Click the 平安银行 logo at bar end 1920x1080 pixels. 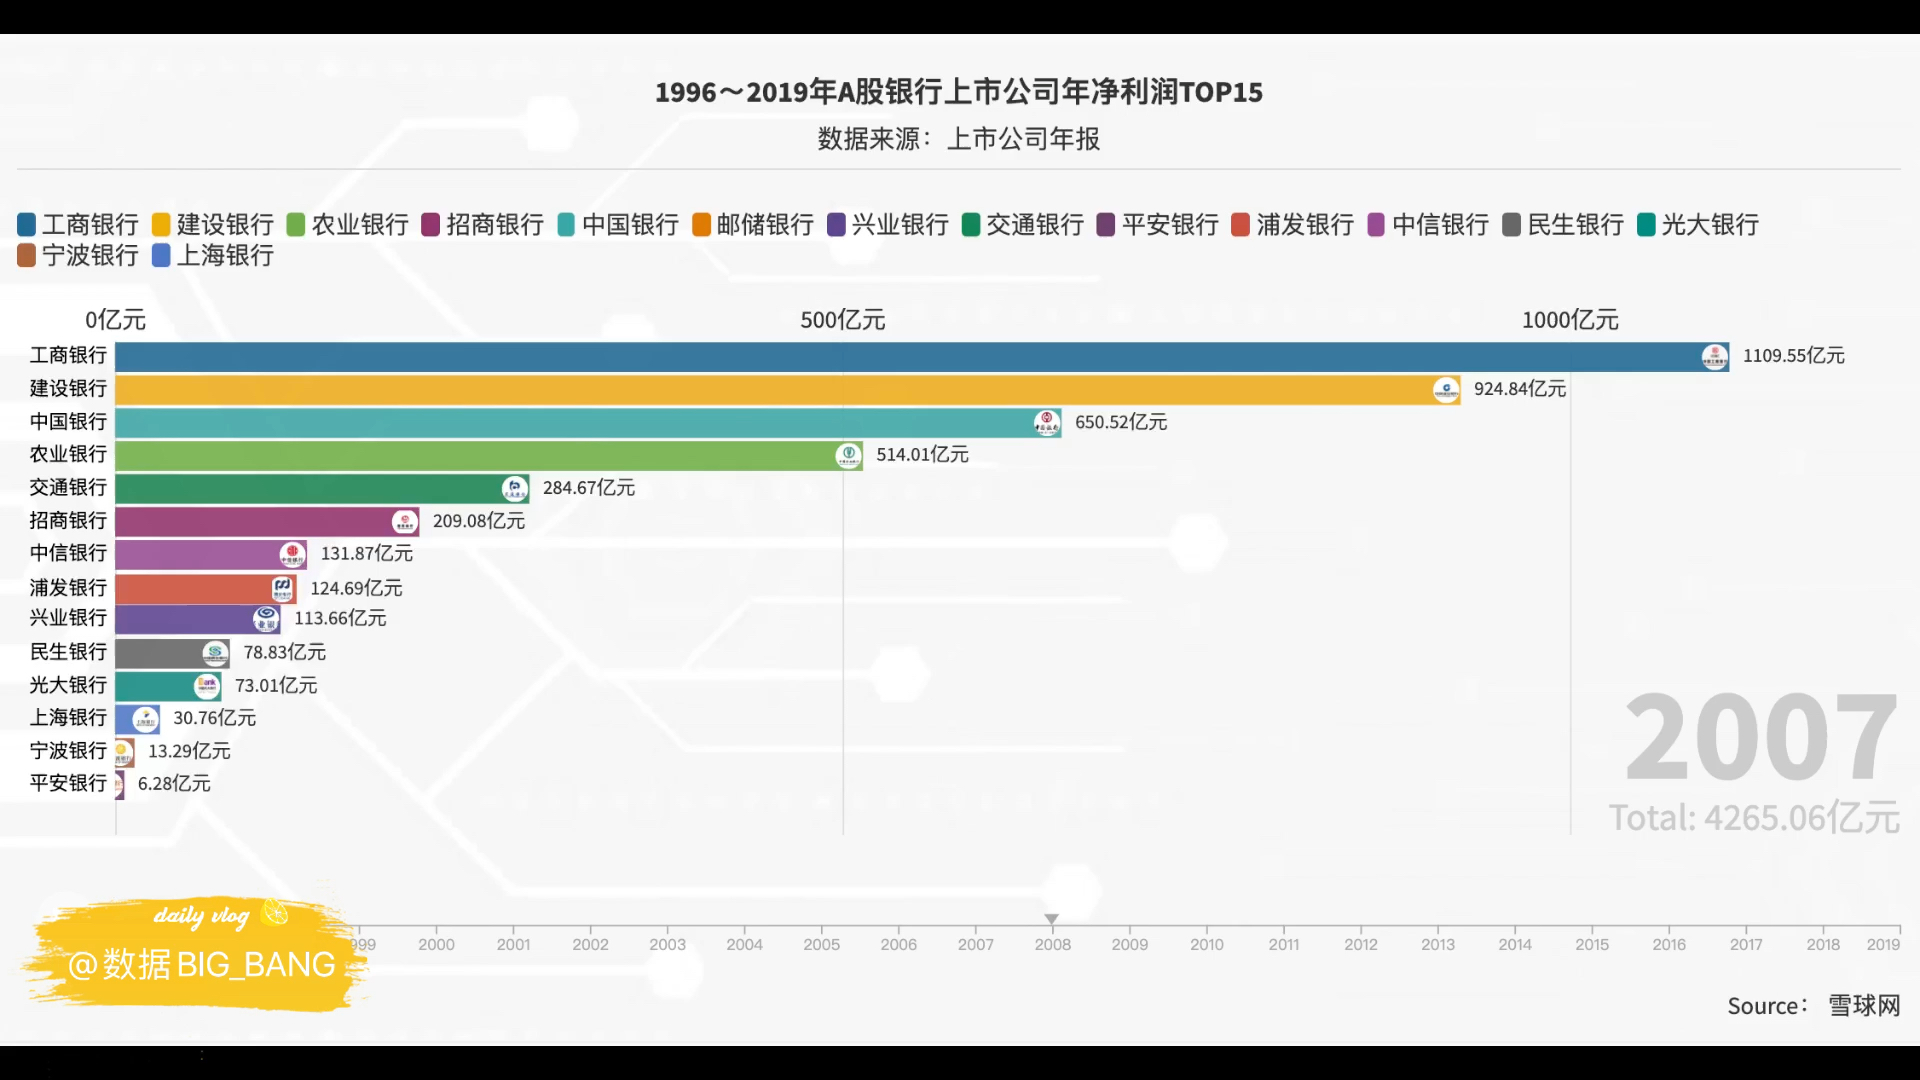coord(120,784)
